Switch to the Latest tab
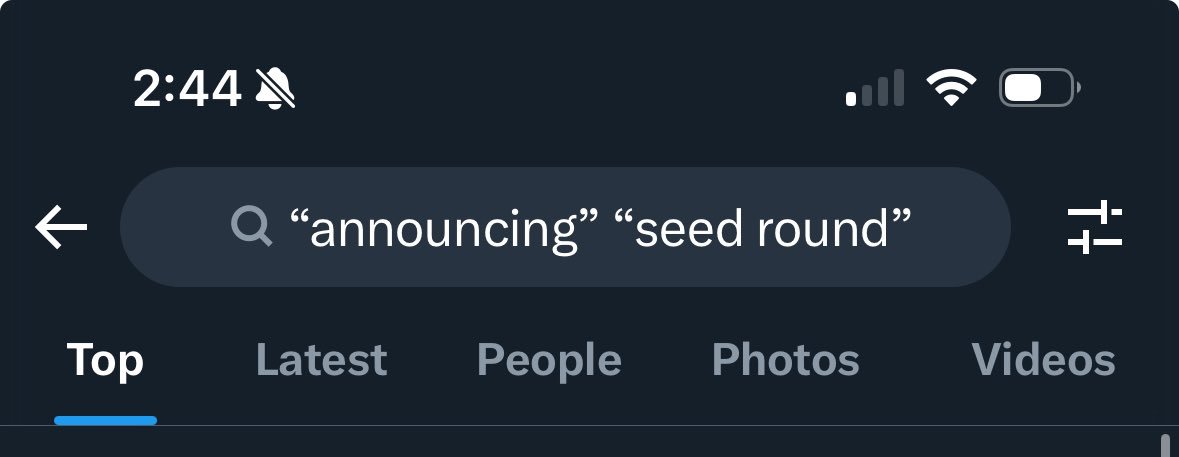This screenshot has height=457, width=1179. (x=321, y=359)
